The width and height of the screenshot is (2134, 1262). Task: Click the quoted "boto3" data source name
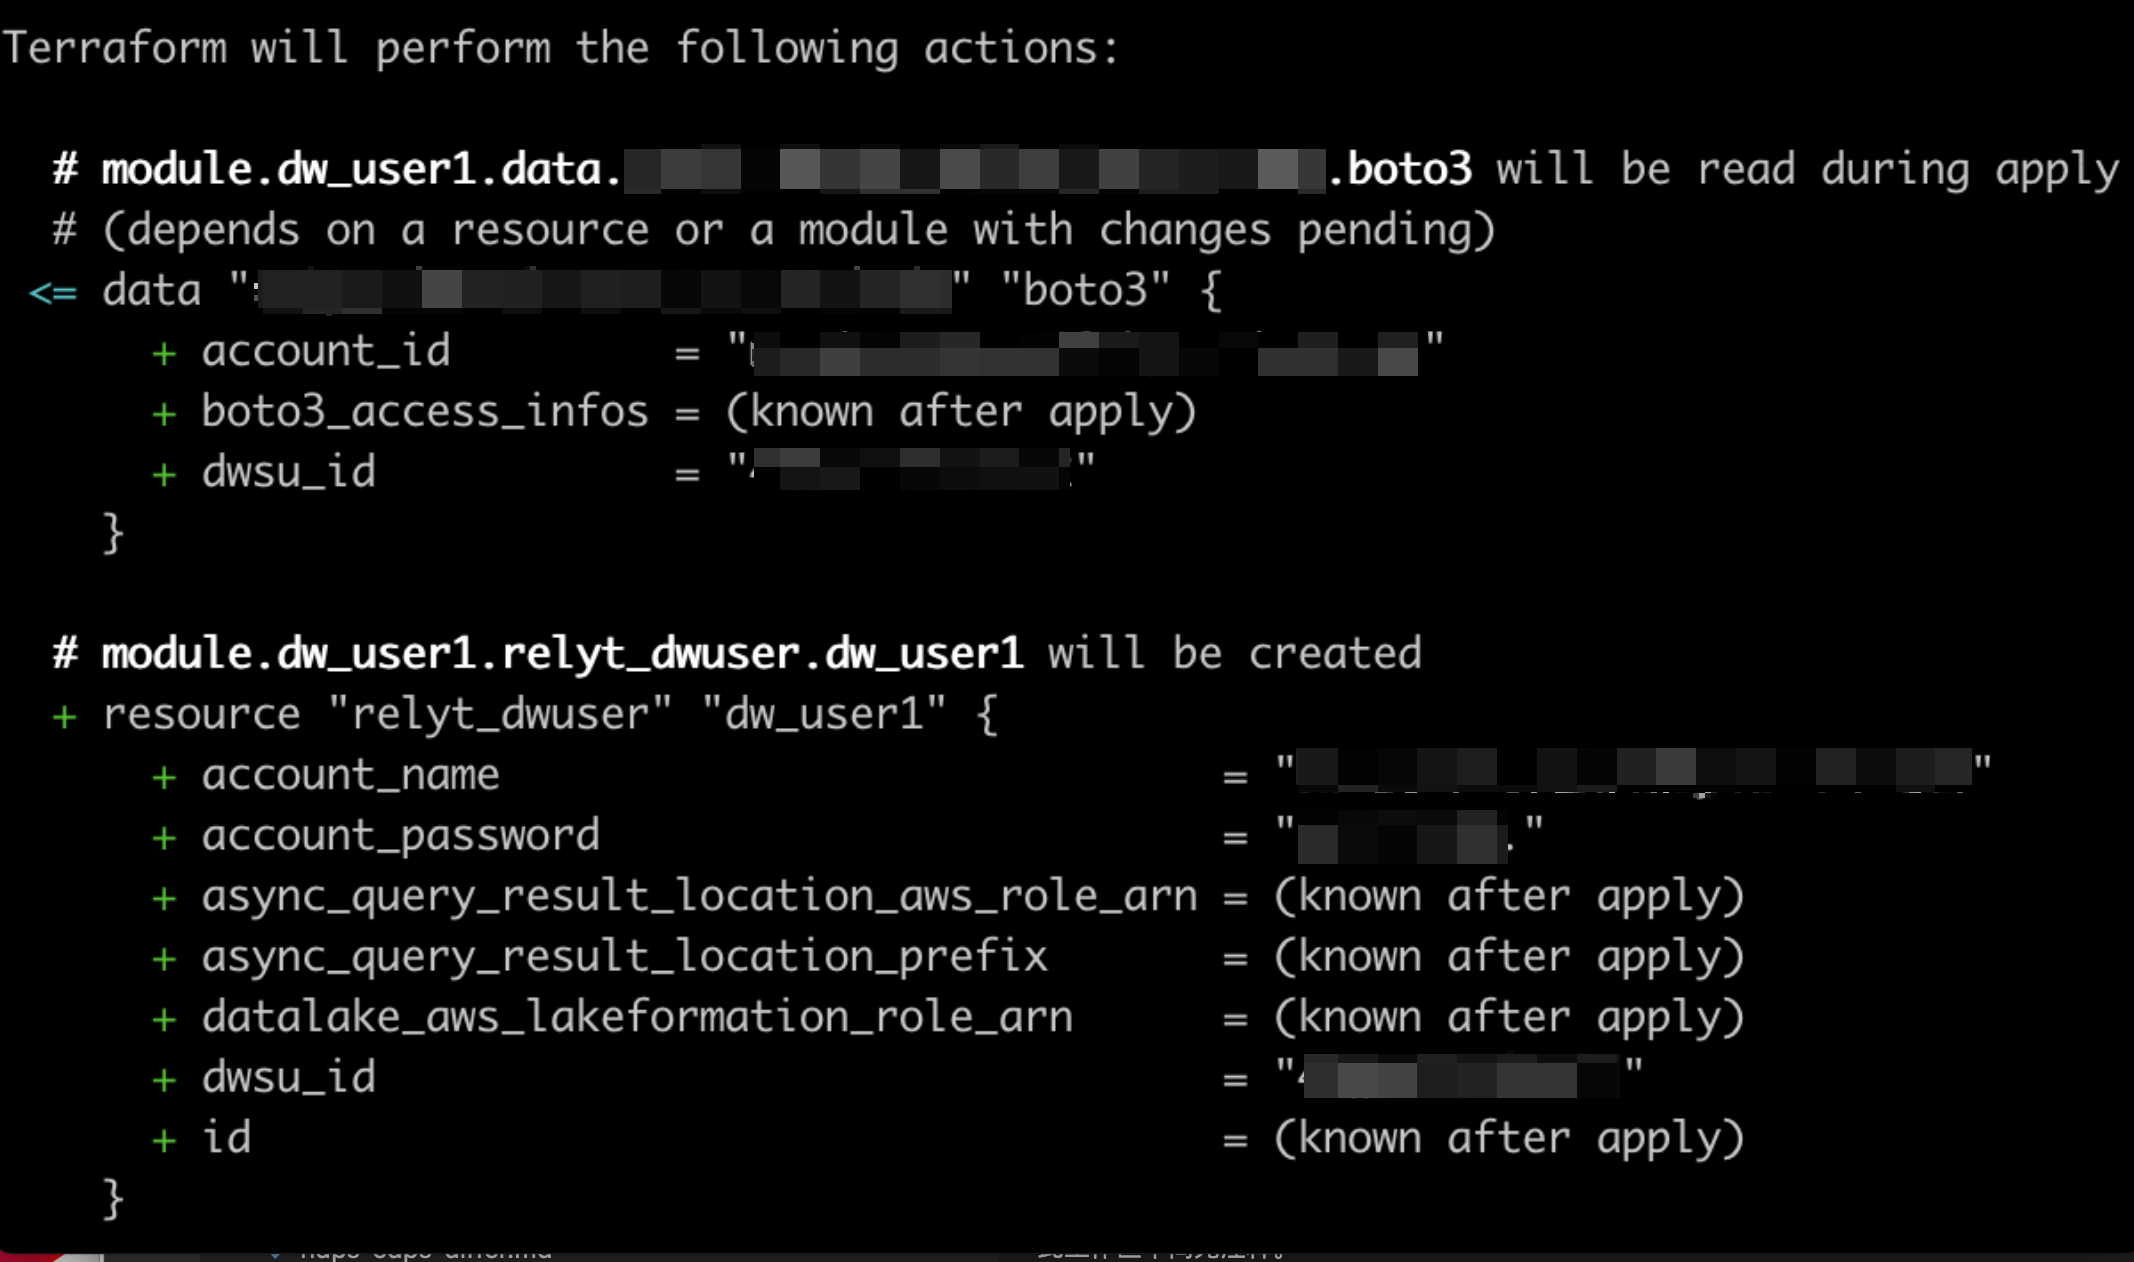tap(1085, 290)
